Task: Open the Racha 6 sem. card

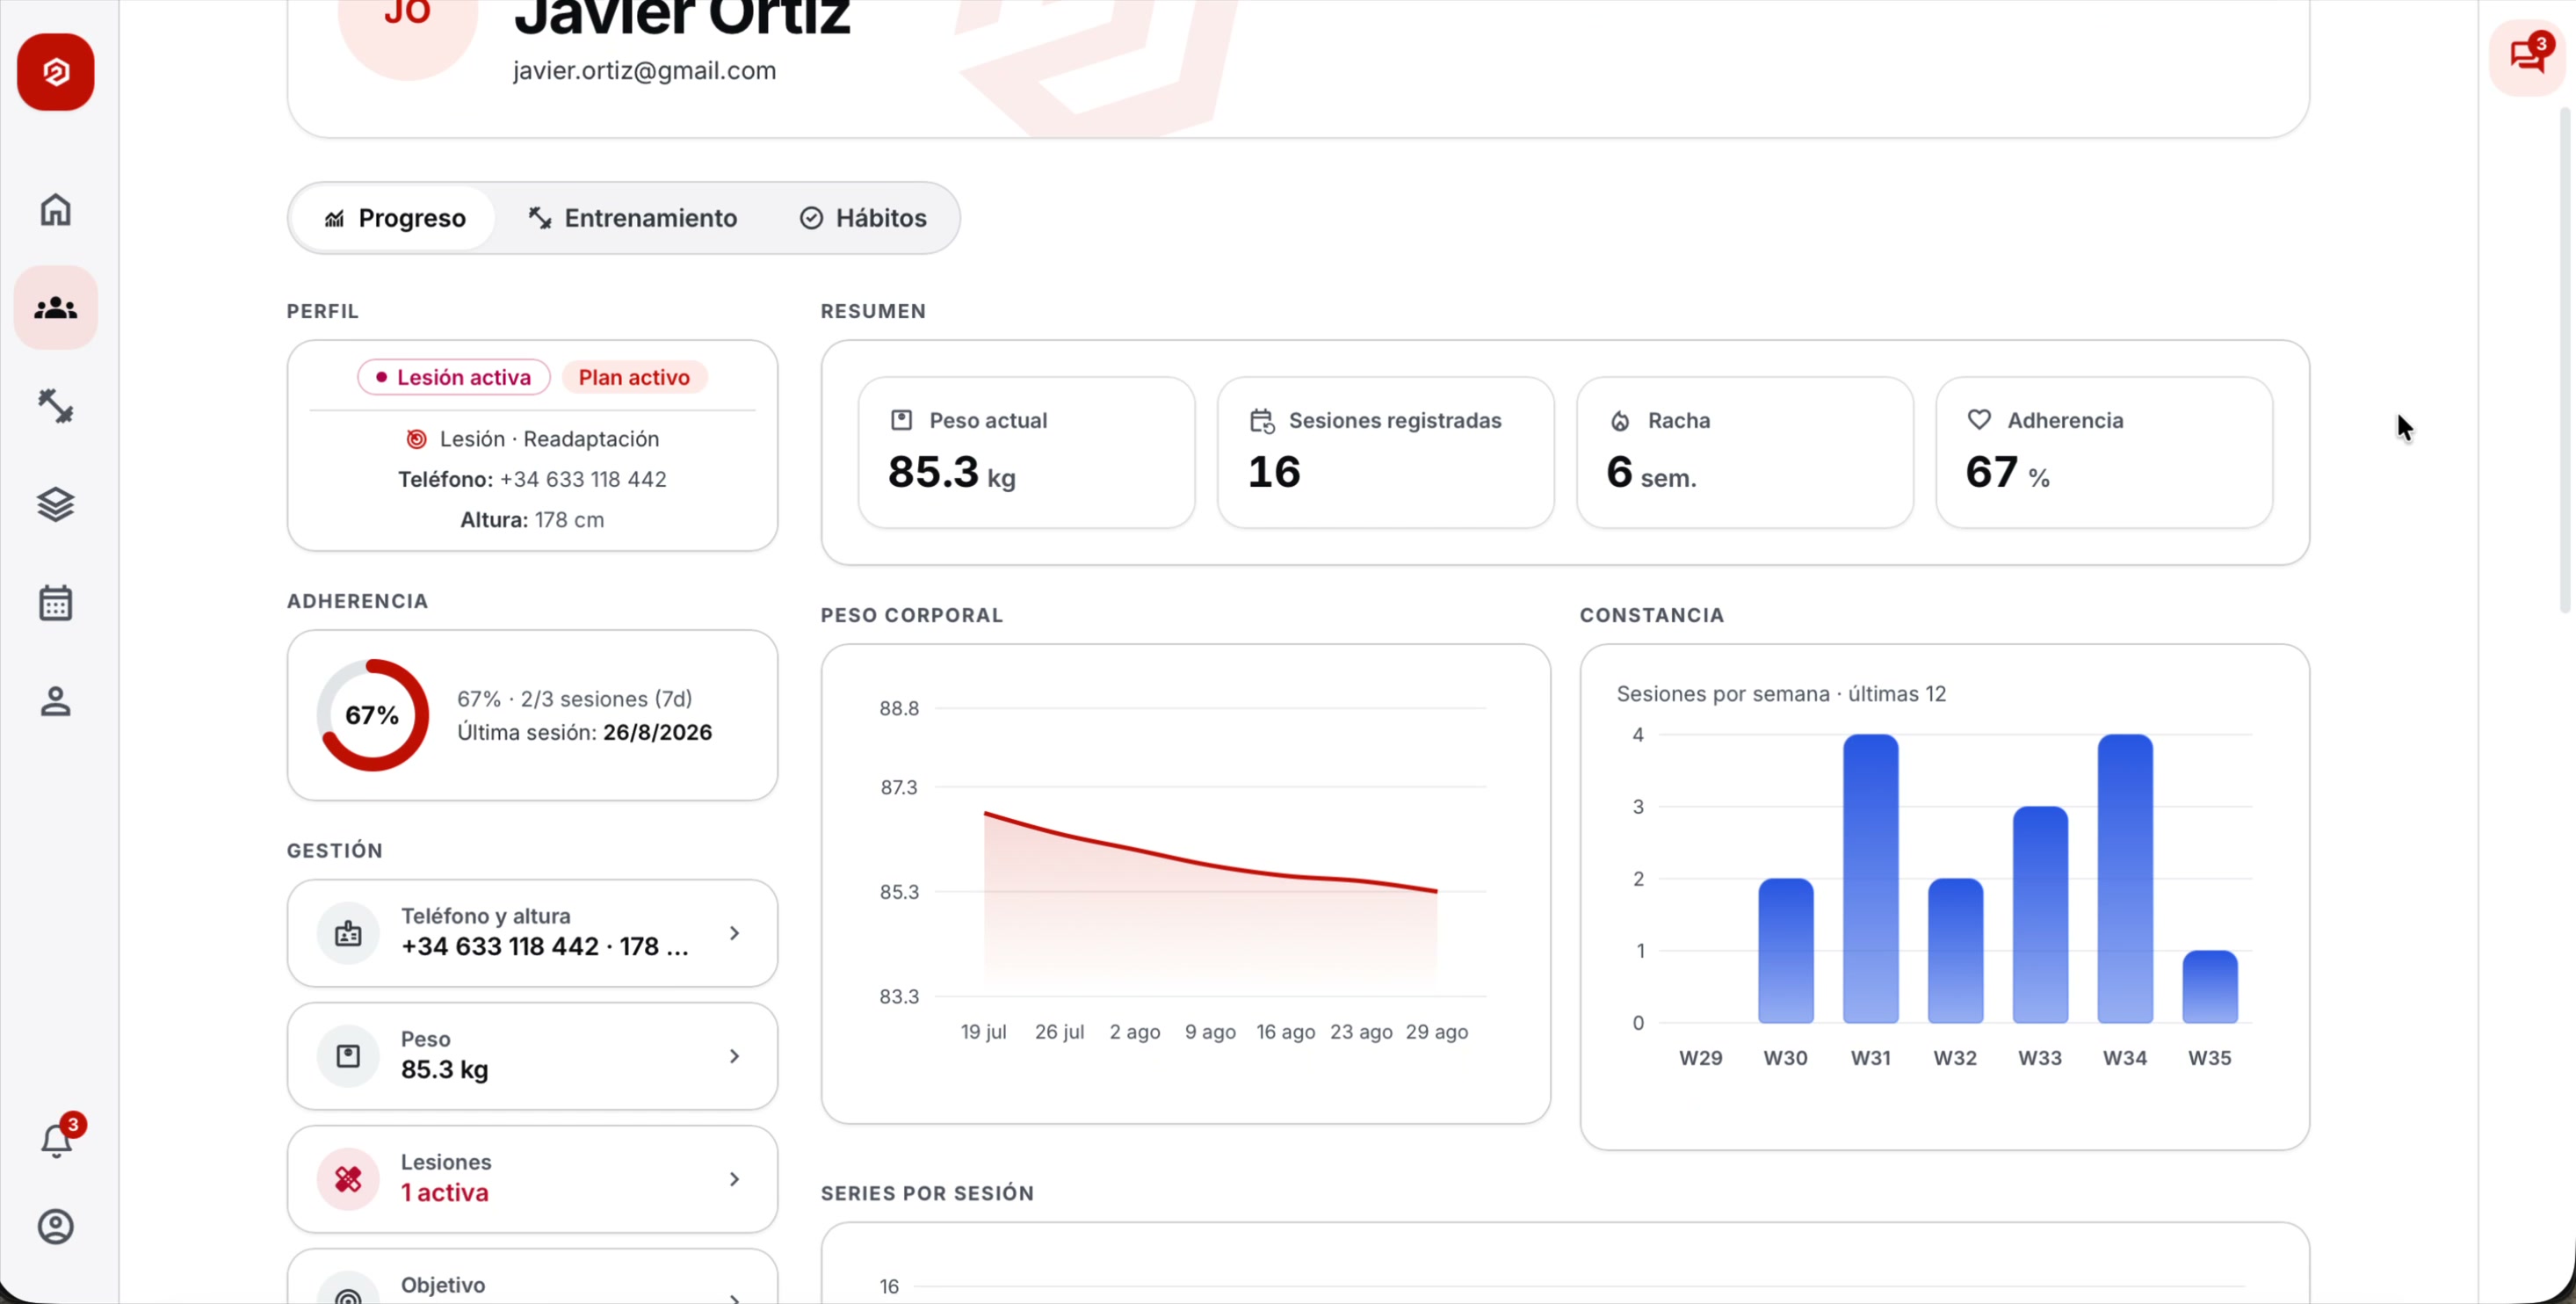Action: click(x=1745, y=452)
